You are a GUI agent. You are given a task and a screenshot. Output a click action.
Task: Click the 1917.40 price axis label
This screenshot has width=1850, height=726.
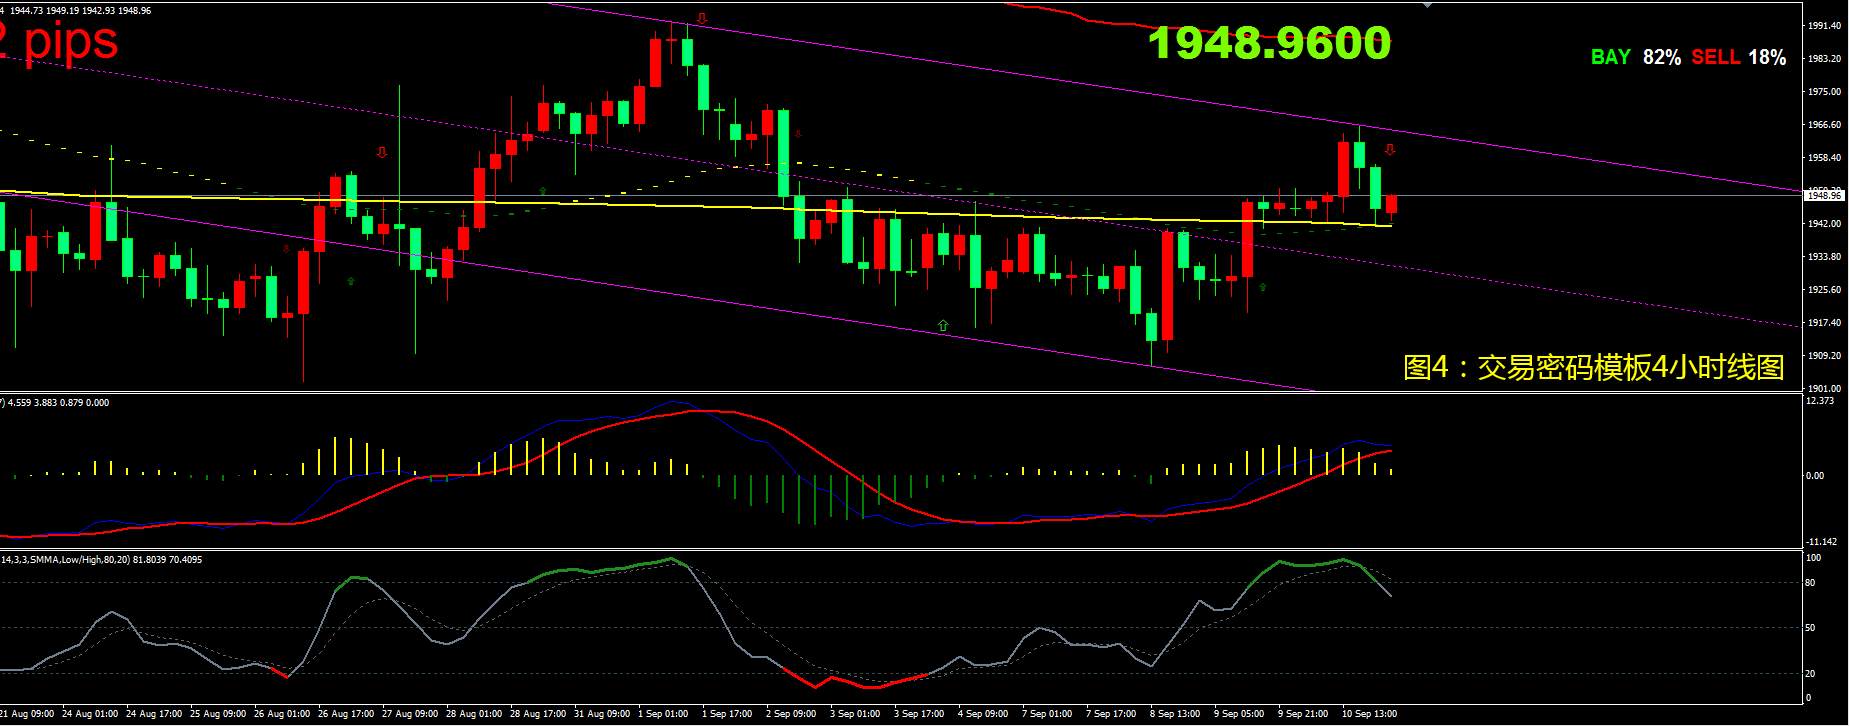click(1825, 323)
